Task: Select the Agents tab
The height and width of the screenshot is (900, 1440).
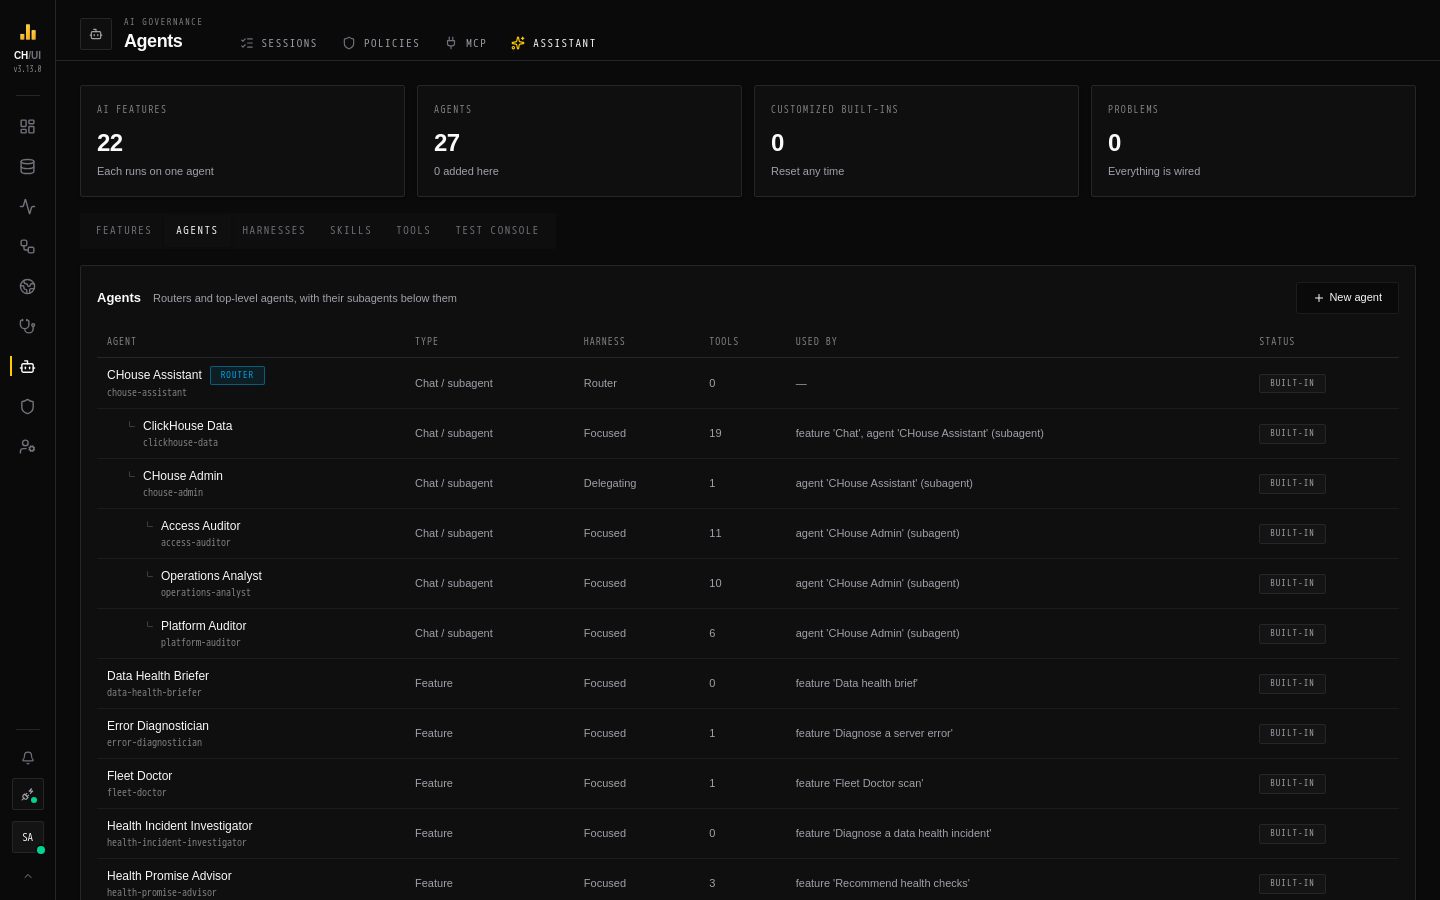Action: 197,231
